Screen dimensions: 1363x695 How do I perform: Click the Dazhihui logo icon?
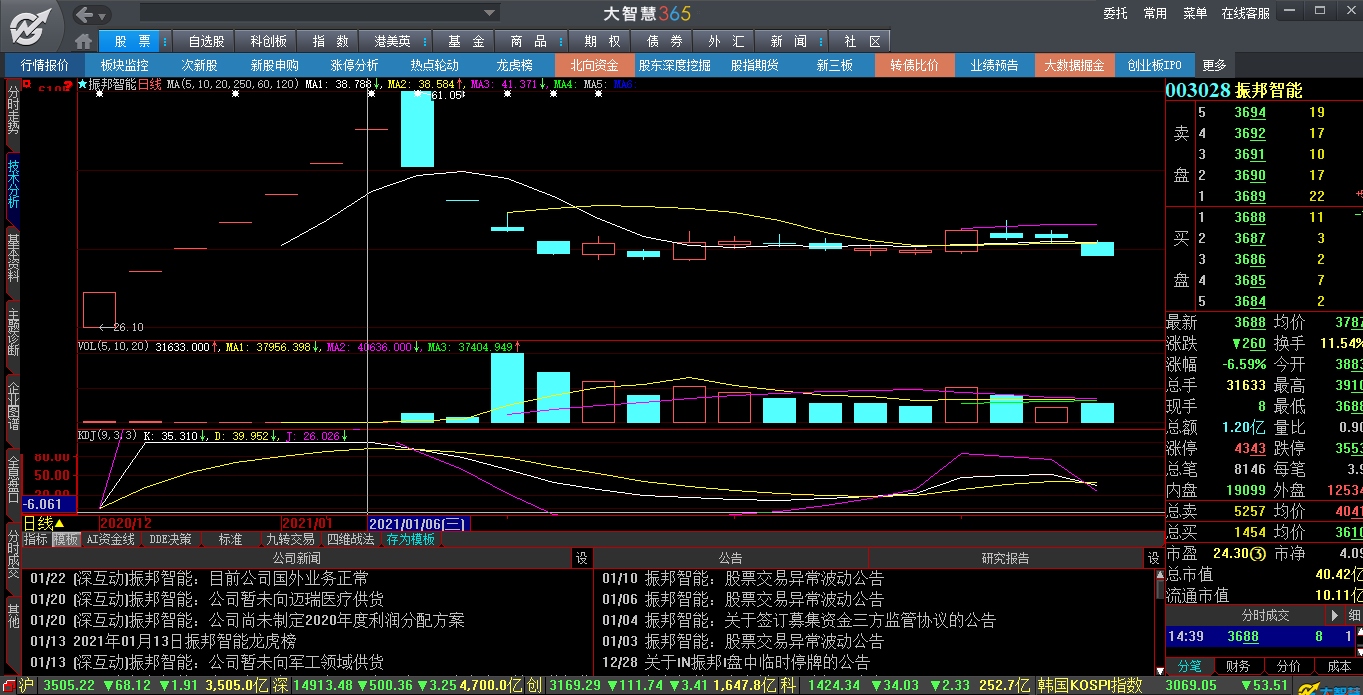pyautogui.click(x=34, y=25)
